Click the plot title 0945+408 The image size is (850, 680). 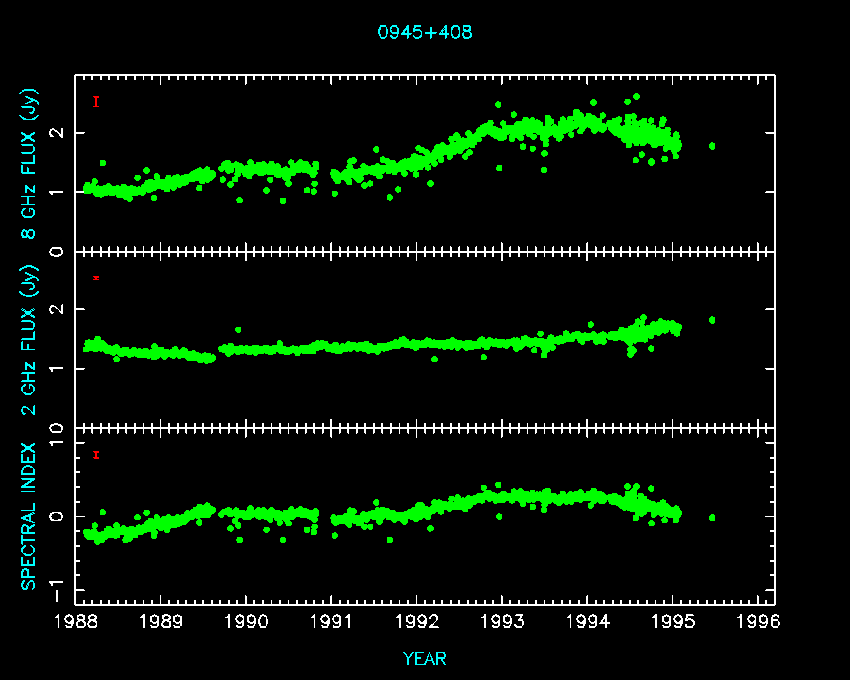pyautogui.click(x=424, y=32)
